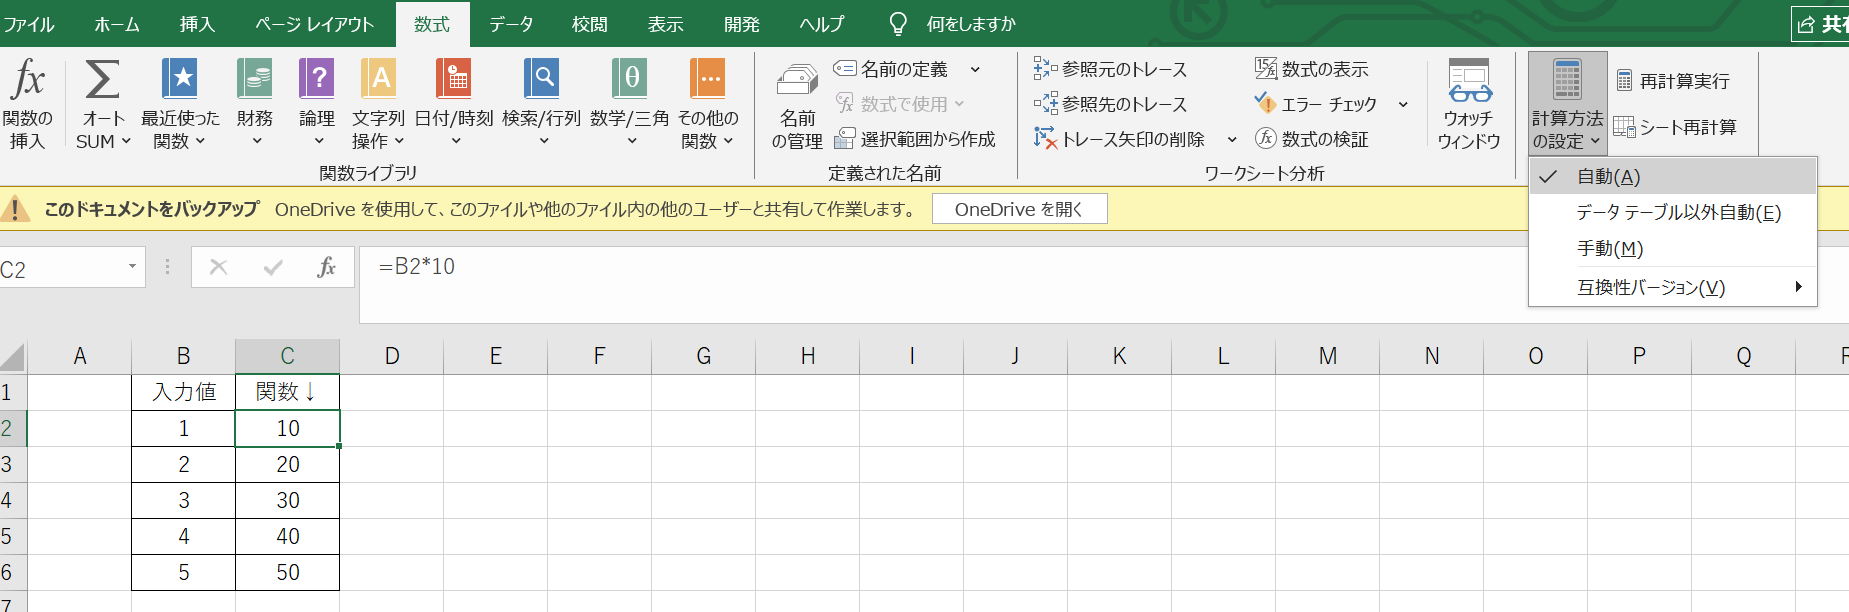Click the 関数の挿入 fx icon
The height and width of the screenshot is (612, 1849).
(x=27, y=80)
